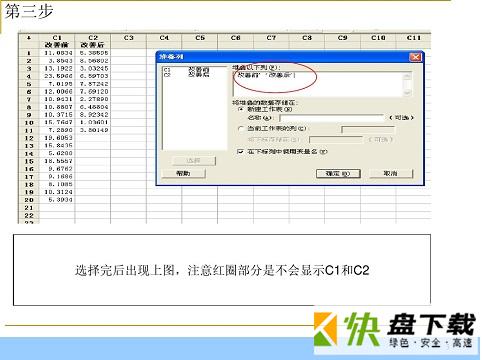Image resolution: width=483 pixels, height=360 pixels.
Task: Click the 改善后 column name cell under C2
Action: point(93,45)
